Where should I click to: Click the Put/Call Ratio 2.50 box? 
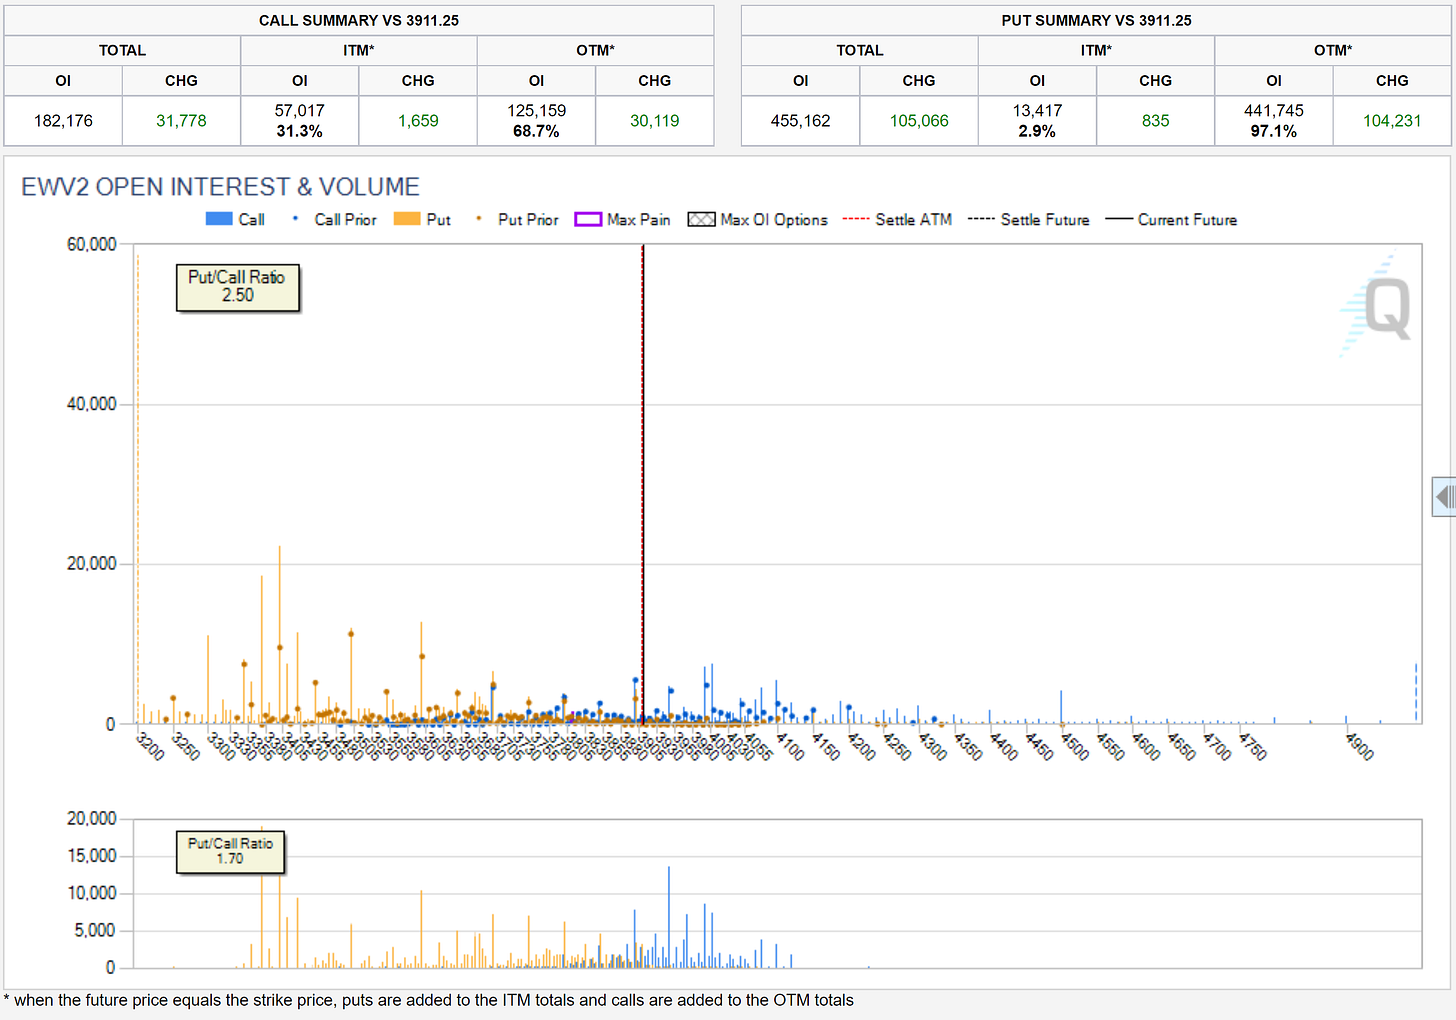[x=238, y=288]
